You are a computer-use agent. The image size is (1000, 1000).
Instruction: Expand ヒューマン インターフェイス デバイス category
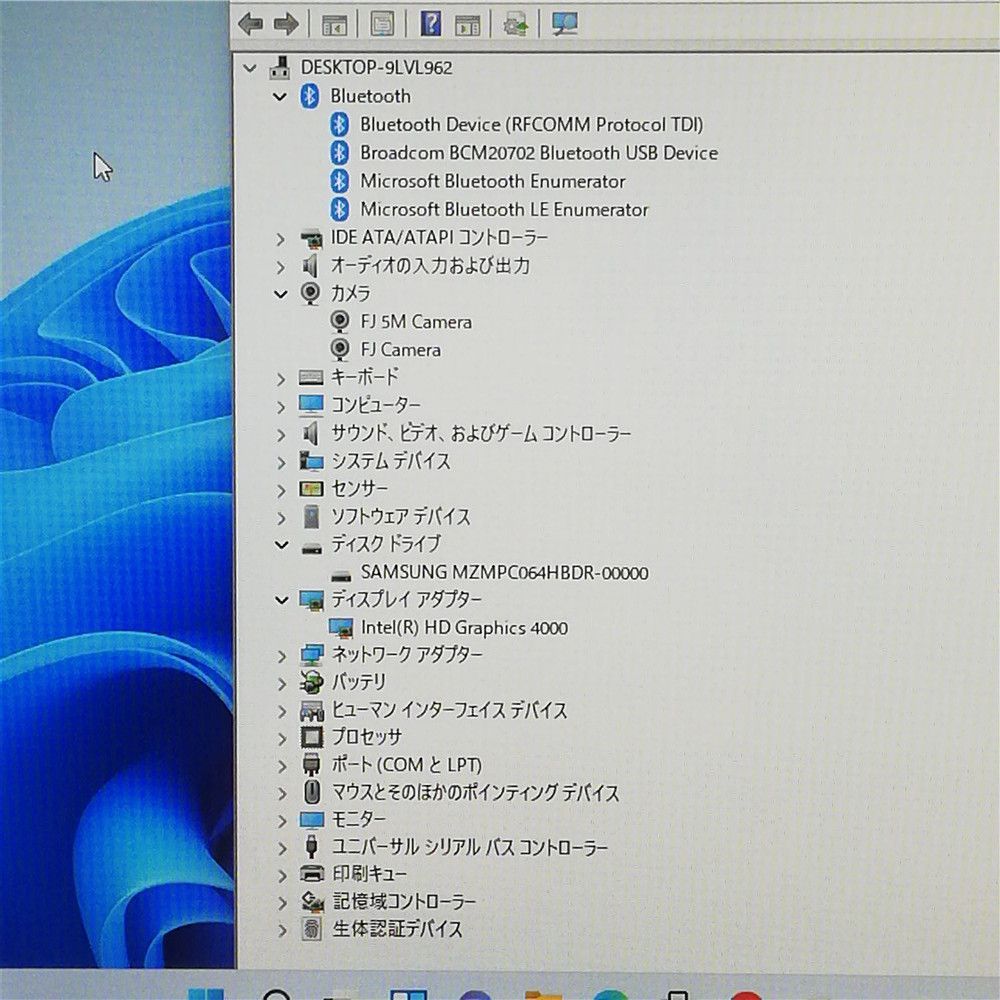point(282,712)
